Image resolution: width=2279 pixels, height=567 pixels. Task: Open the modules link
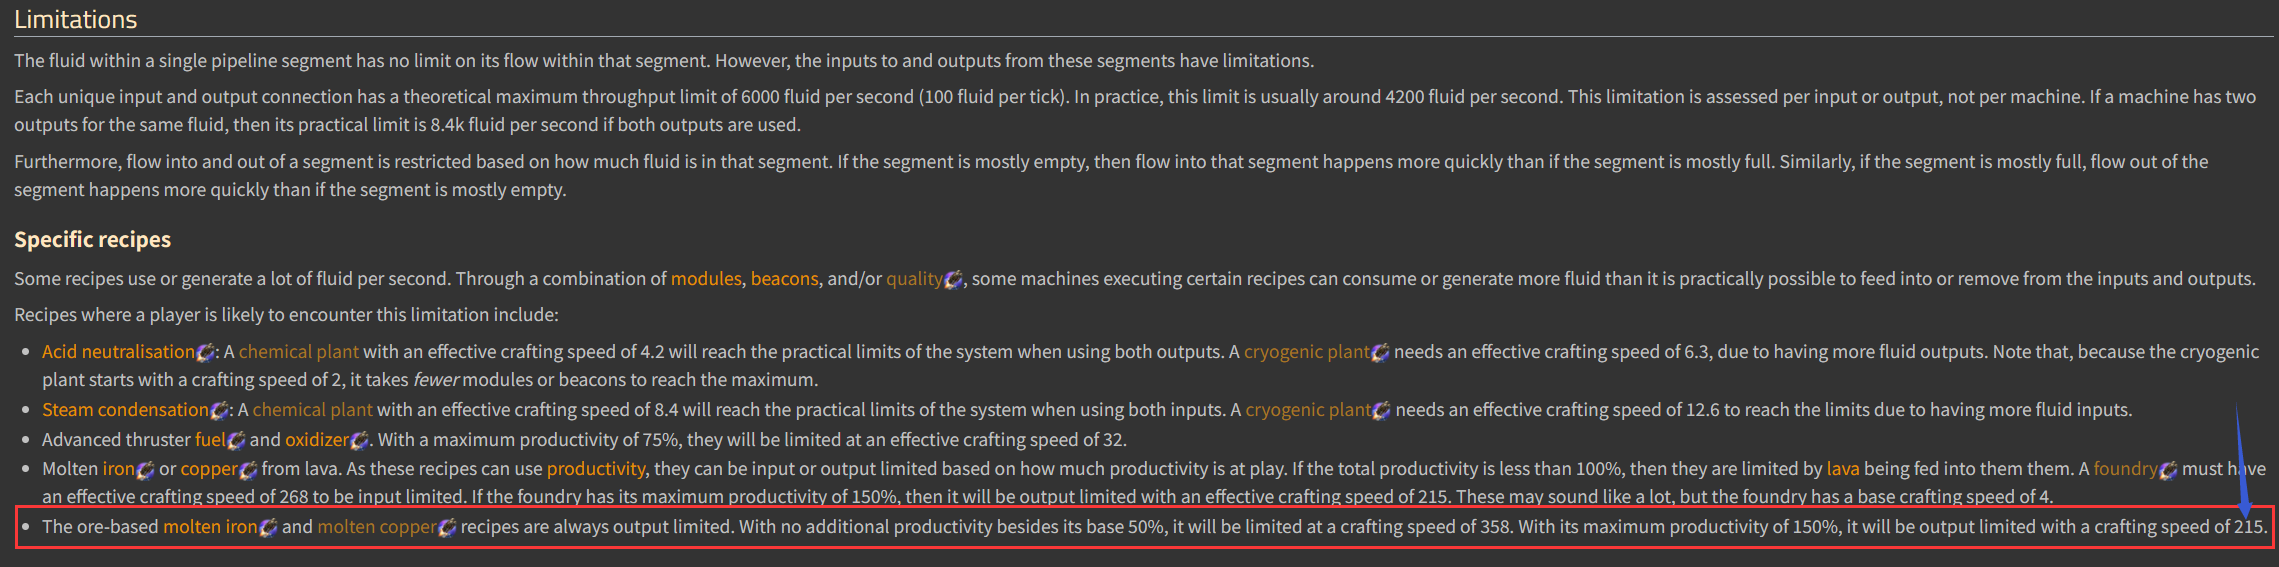(706, 279)
